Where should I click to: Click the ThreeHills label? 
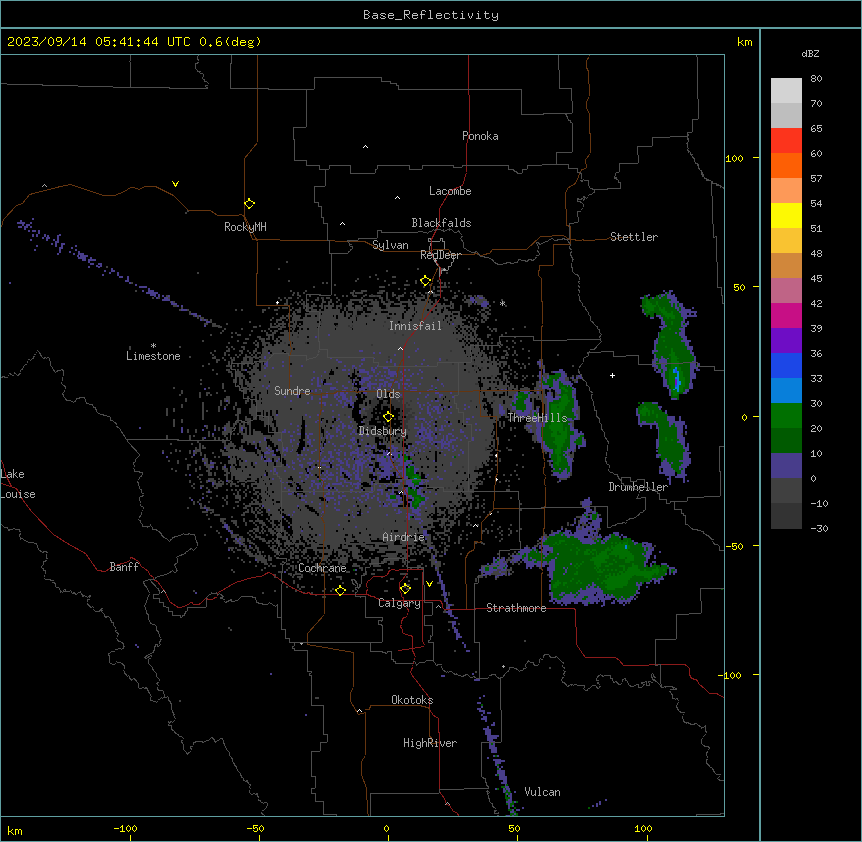pos(537,418)
